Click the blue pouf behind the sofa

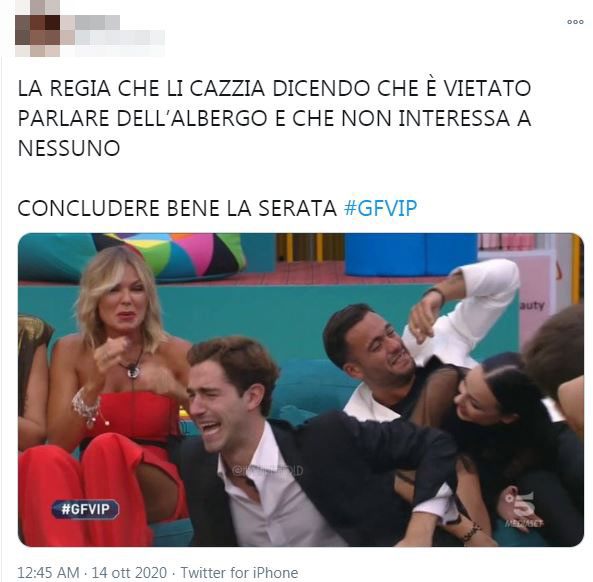[x=410, y=254]
